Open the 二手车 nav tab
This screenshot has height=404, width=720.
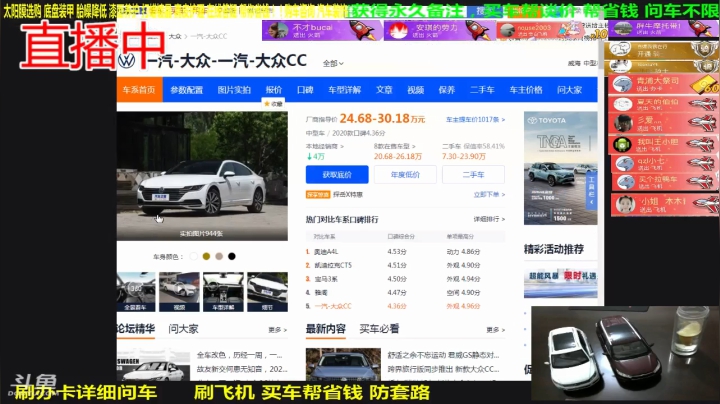click(x=482, y=90)
